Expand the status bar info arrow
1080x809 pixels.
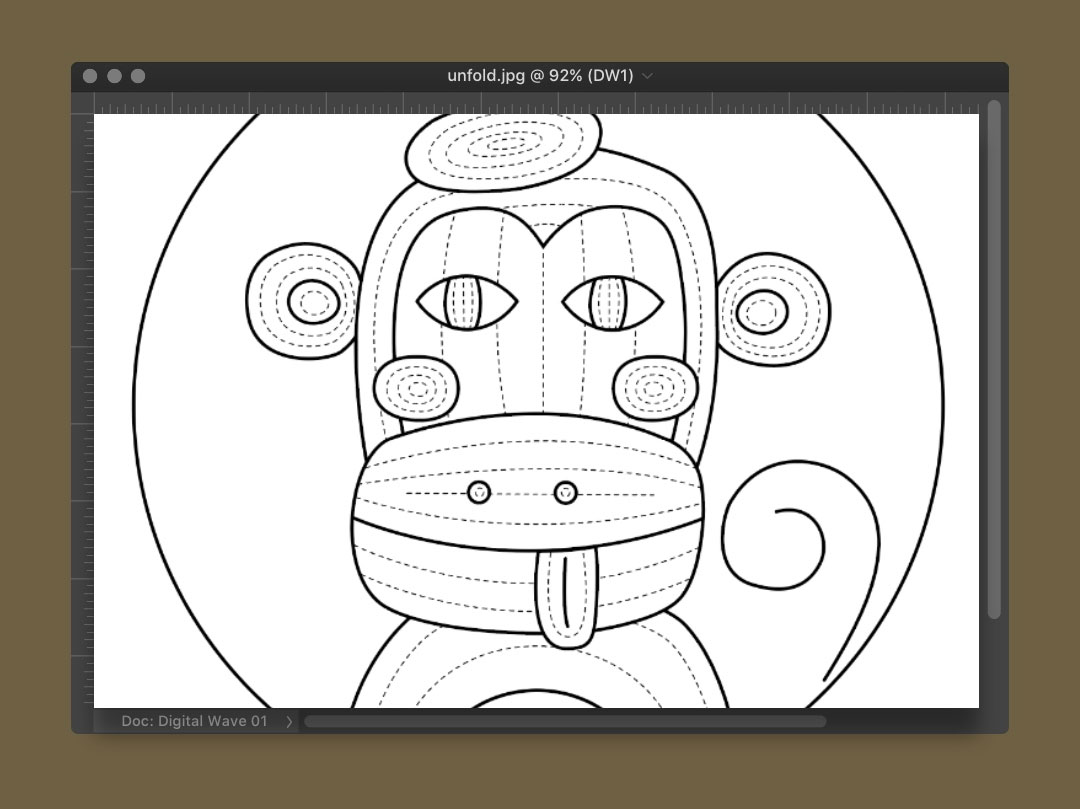click(289, 721)
